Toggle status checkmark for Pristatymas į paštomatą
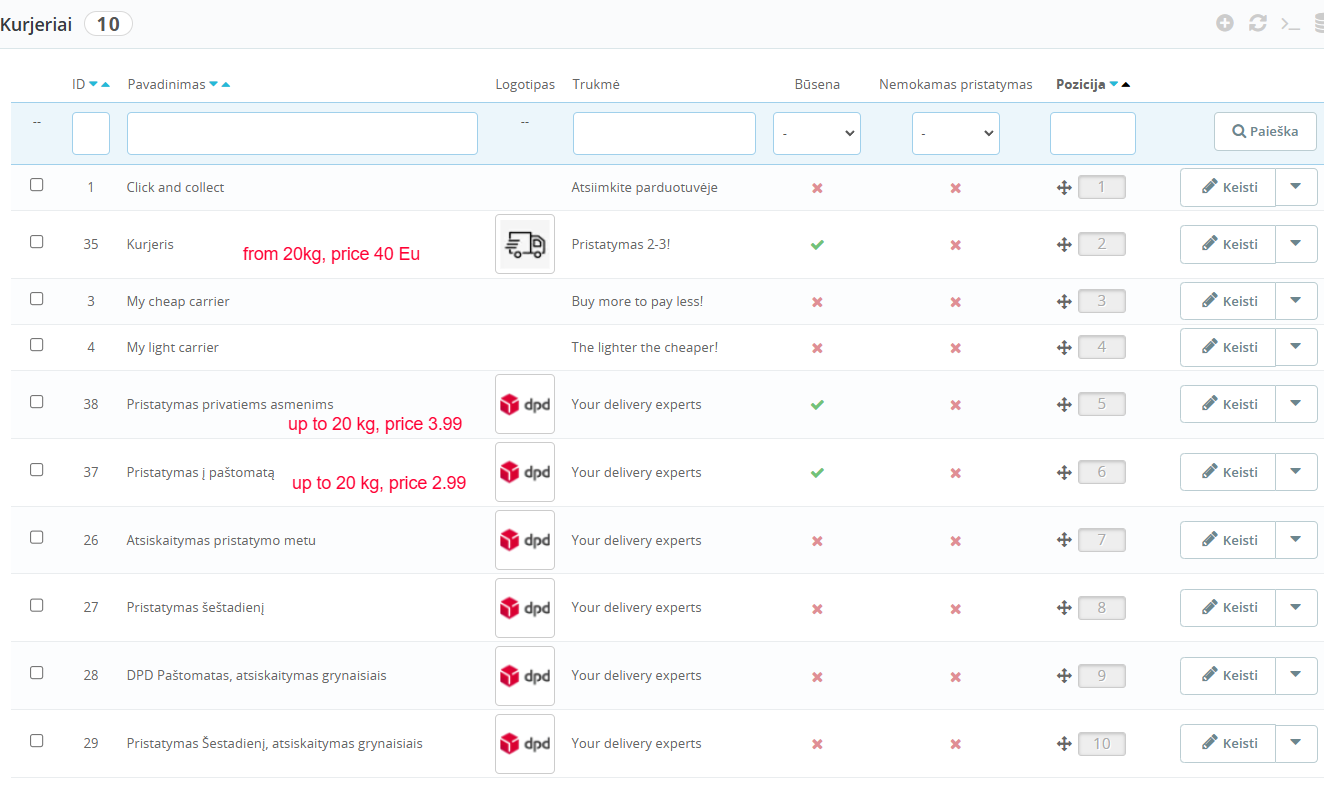 pyautogui.click(x=817, y=473)
